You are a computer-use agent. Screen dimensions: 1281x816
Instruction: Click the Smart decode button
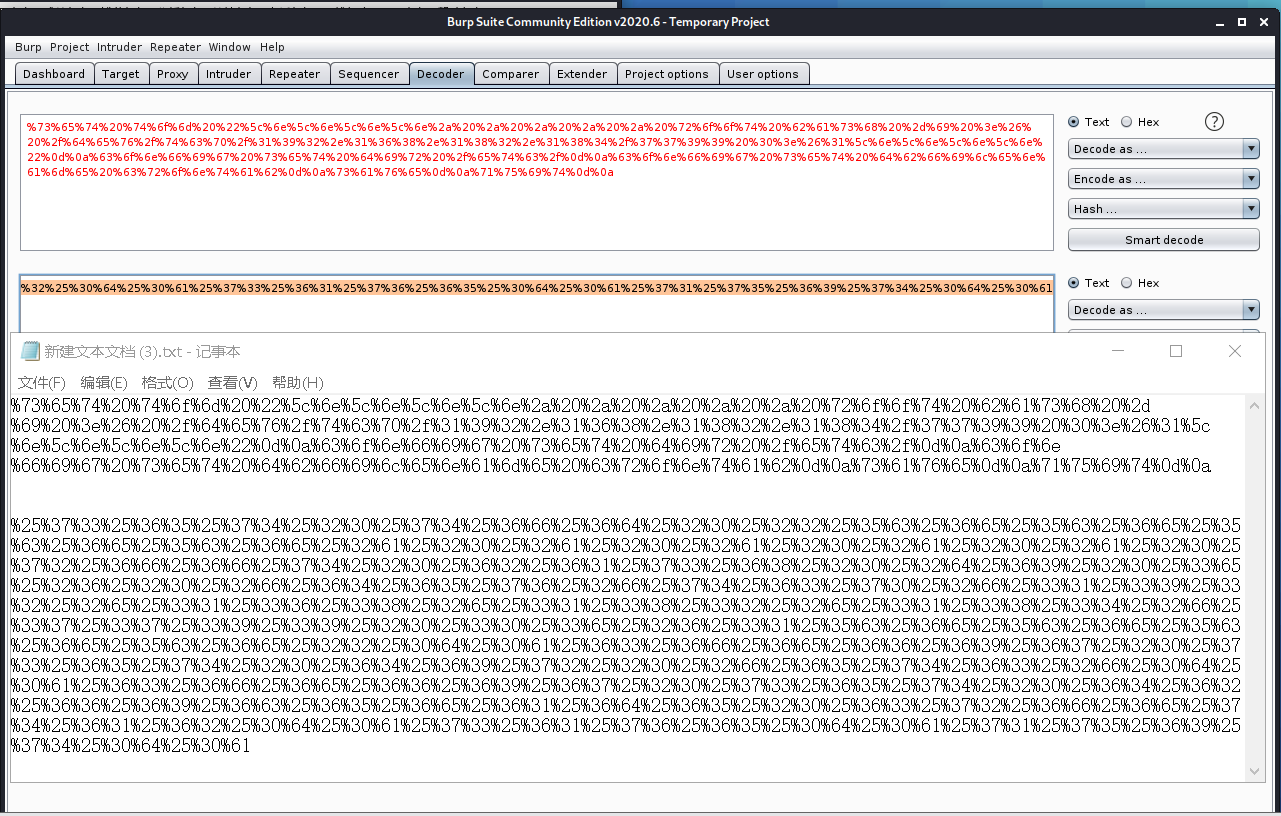pos(1163,240)
